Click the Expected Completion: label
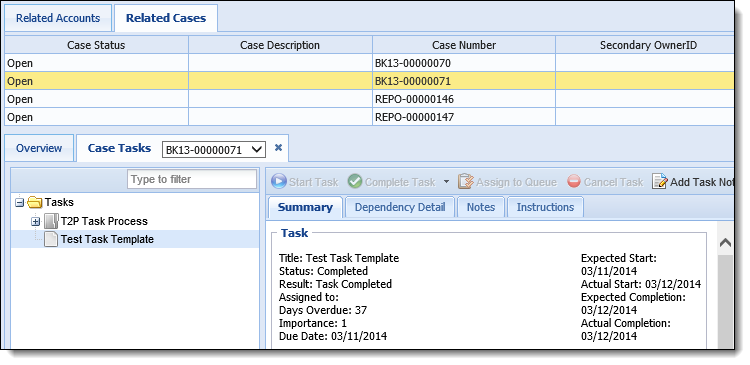Image resolution: width=750 pixels, height=365 pixels. (633, 297)
